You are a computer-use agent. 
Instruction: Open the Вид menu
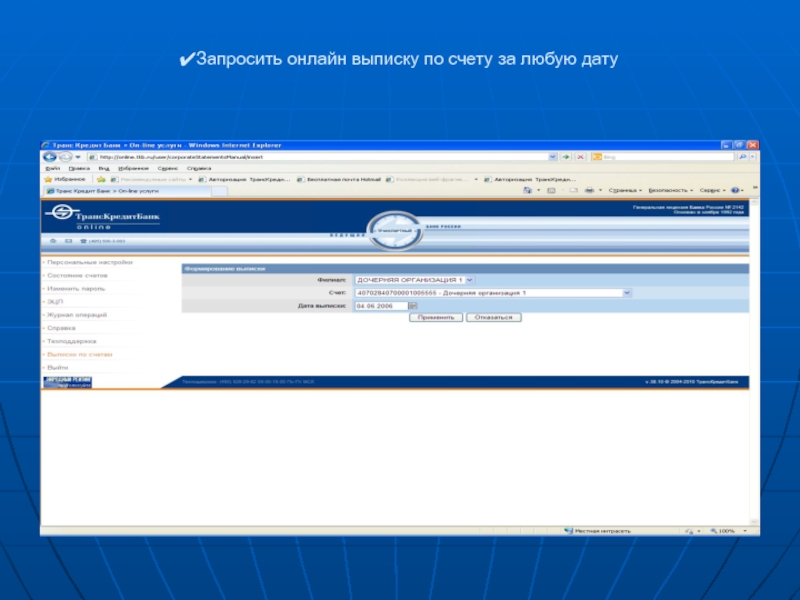point(104,168)
